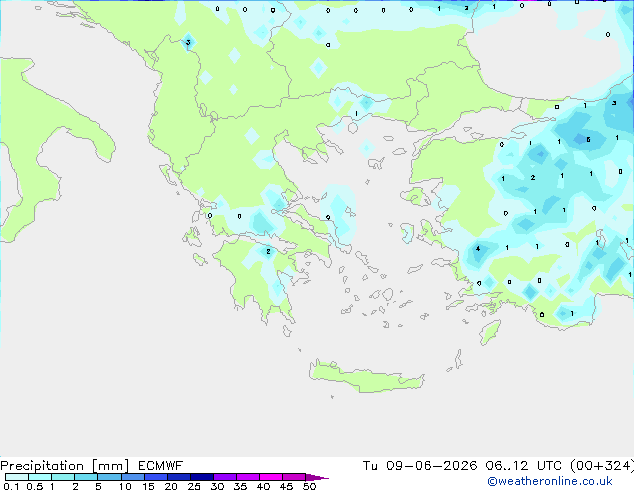Select the 15–20 mm legend color swatch
Viewport: 634px width, 490px height.
(x=155, y=477)
